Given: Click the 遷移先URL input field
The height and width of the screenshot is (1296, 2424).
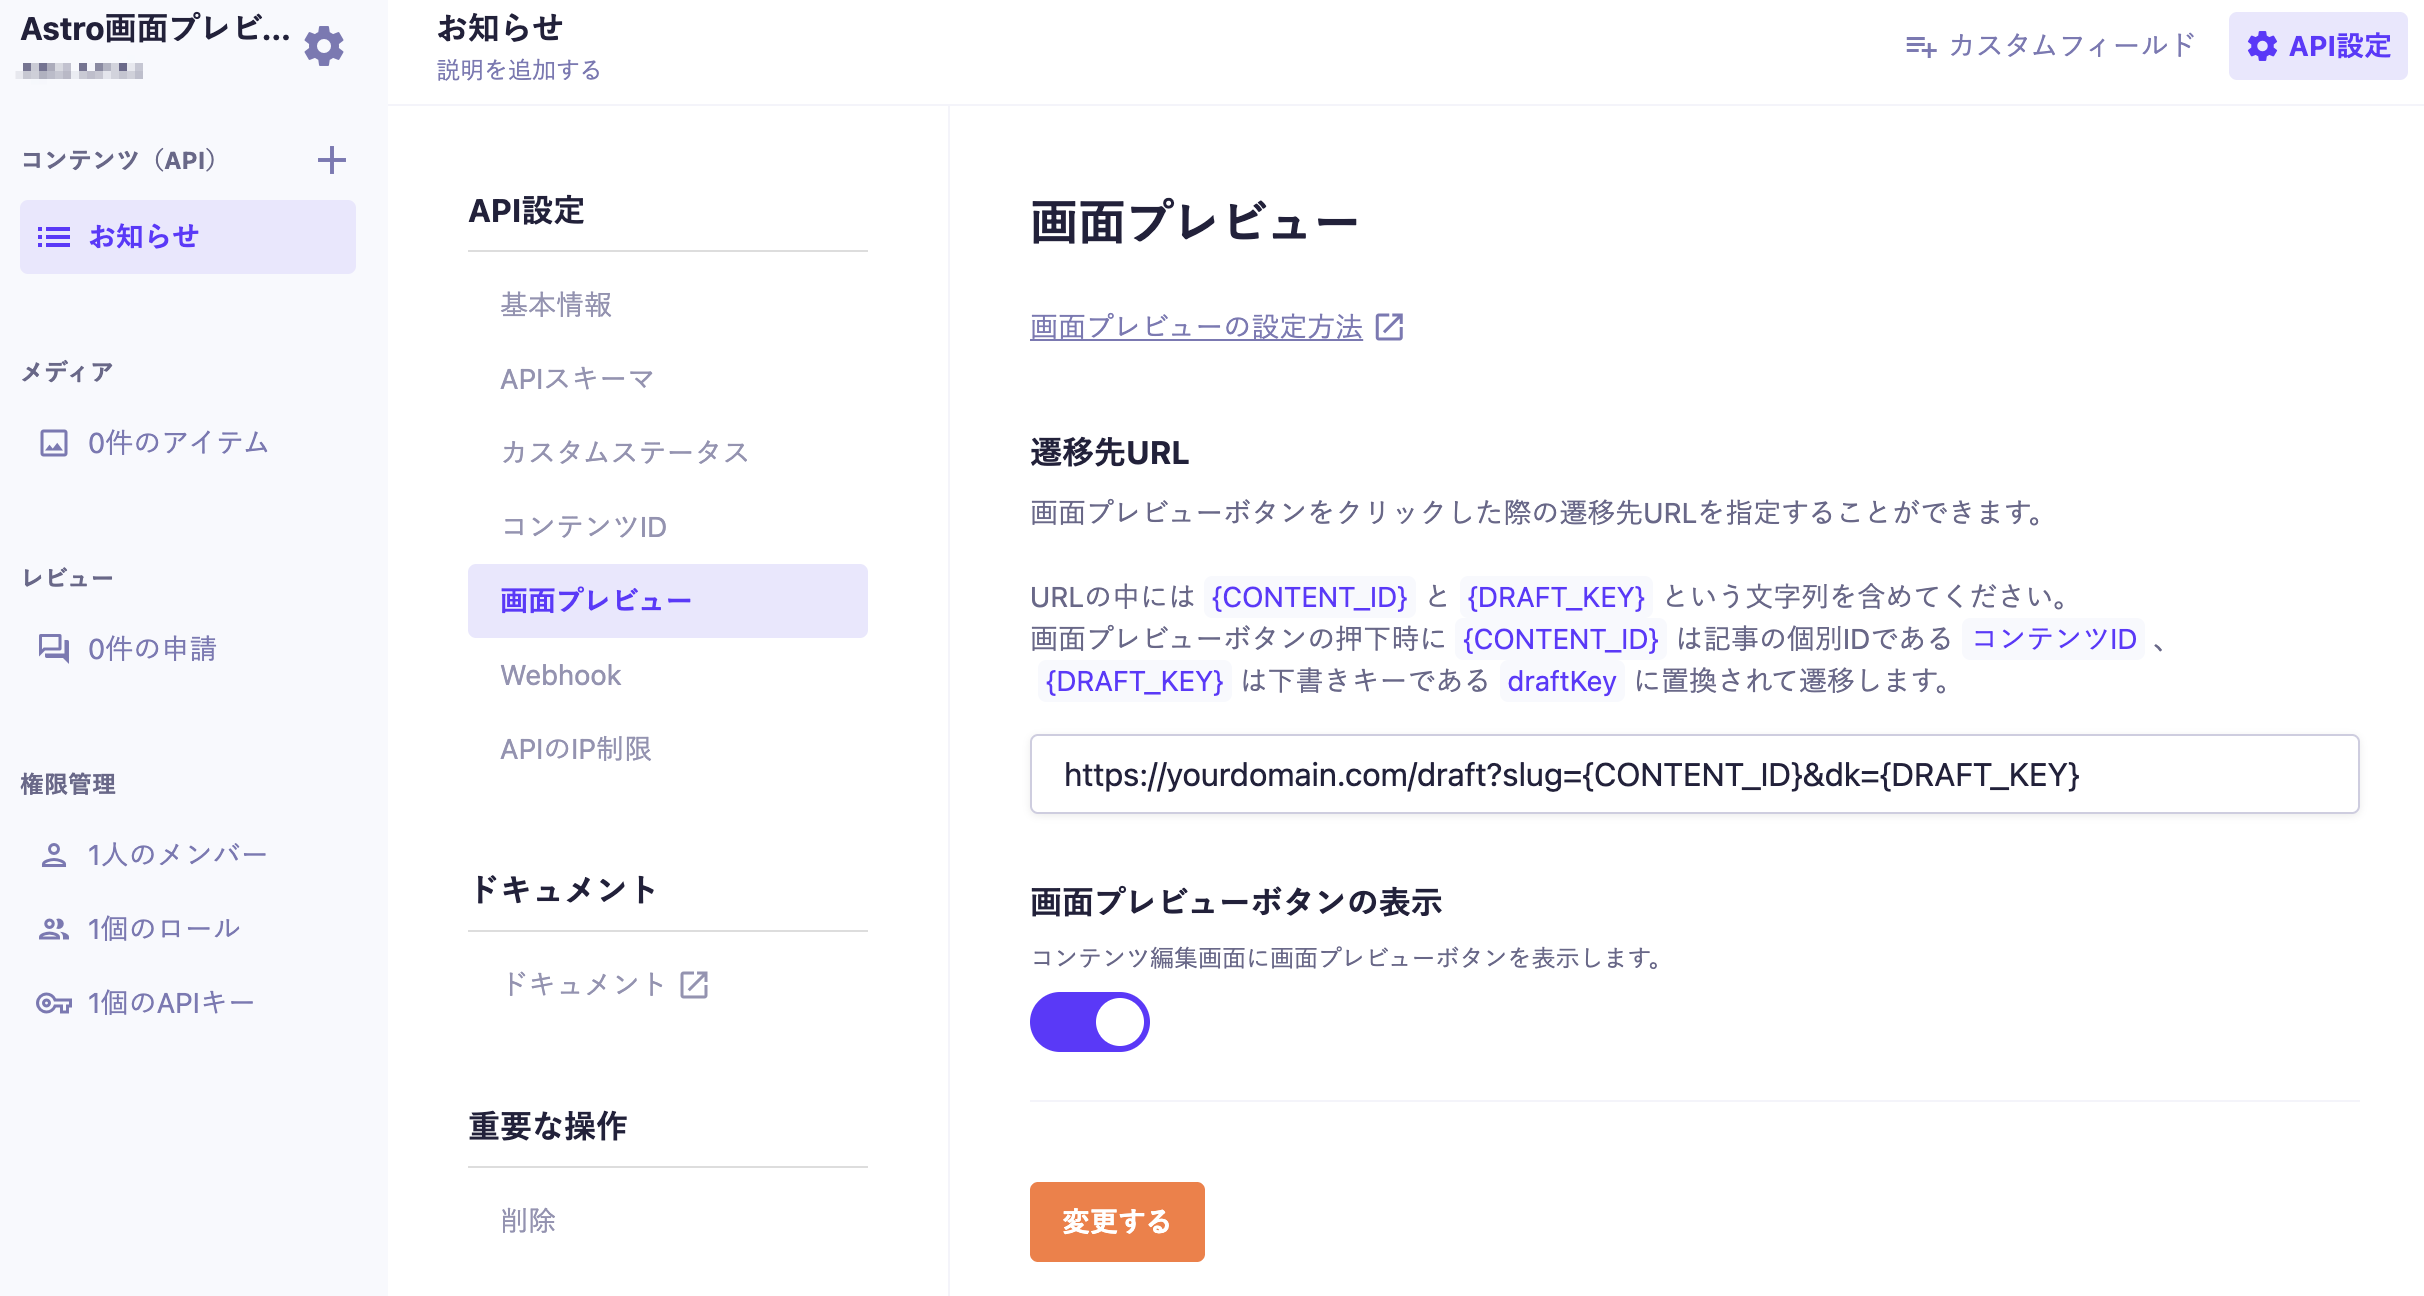Looking at the screenshot, I should pyautogui.click(x=1694, y=775).
